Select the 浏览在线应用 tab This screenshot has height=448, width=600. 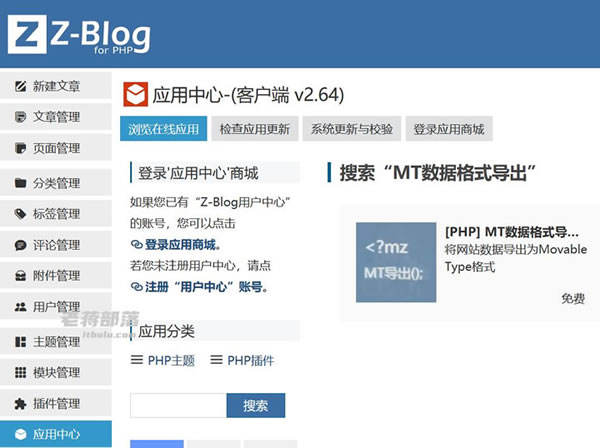pos(163,129)
